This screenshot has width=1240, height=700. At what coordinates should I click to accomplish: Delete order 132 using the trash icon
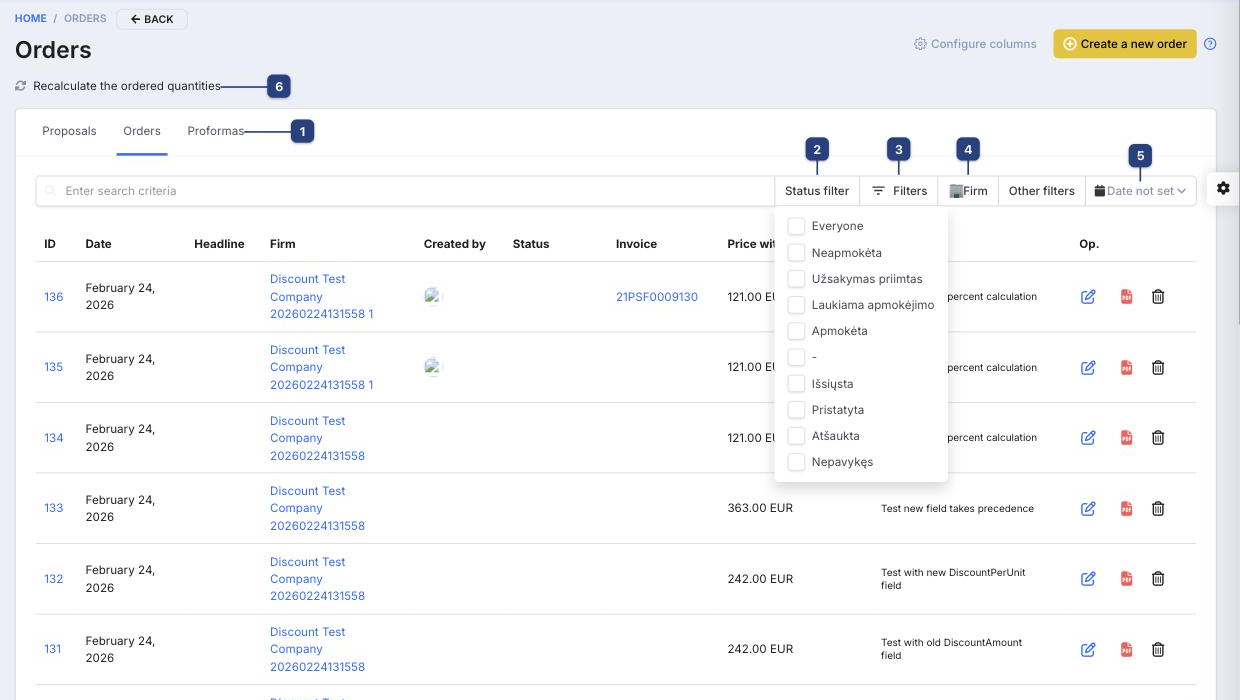tap(1158, 579)
